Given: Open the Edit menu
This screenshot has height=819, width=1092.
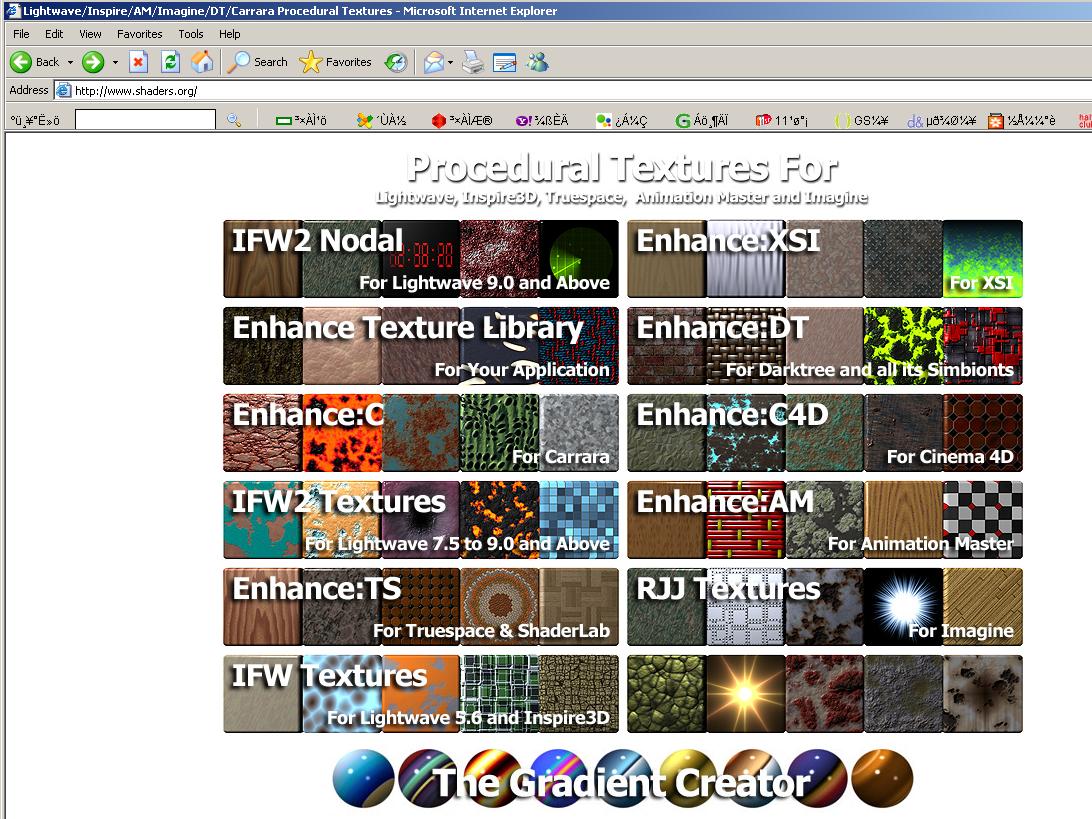Looking at the screenshot, I should pos(54,33).
